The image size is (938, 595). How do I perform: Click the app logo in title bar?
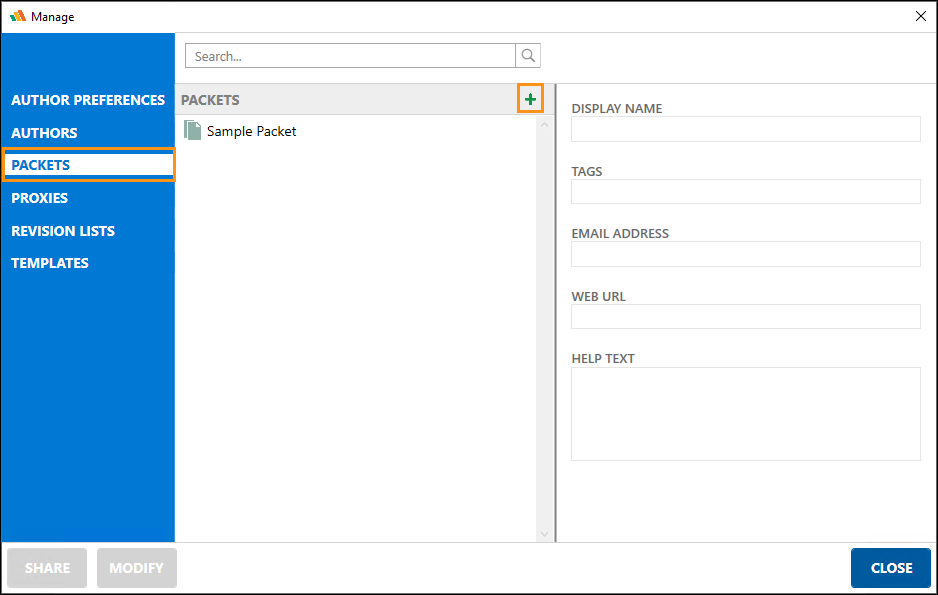pos(18,16)
